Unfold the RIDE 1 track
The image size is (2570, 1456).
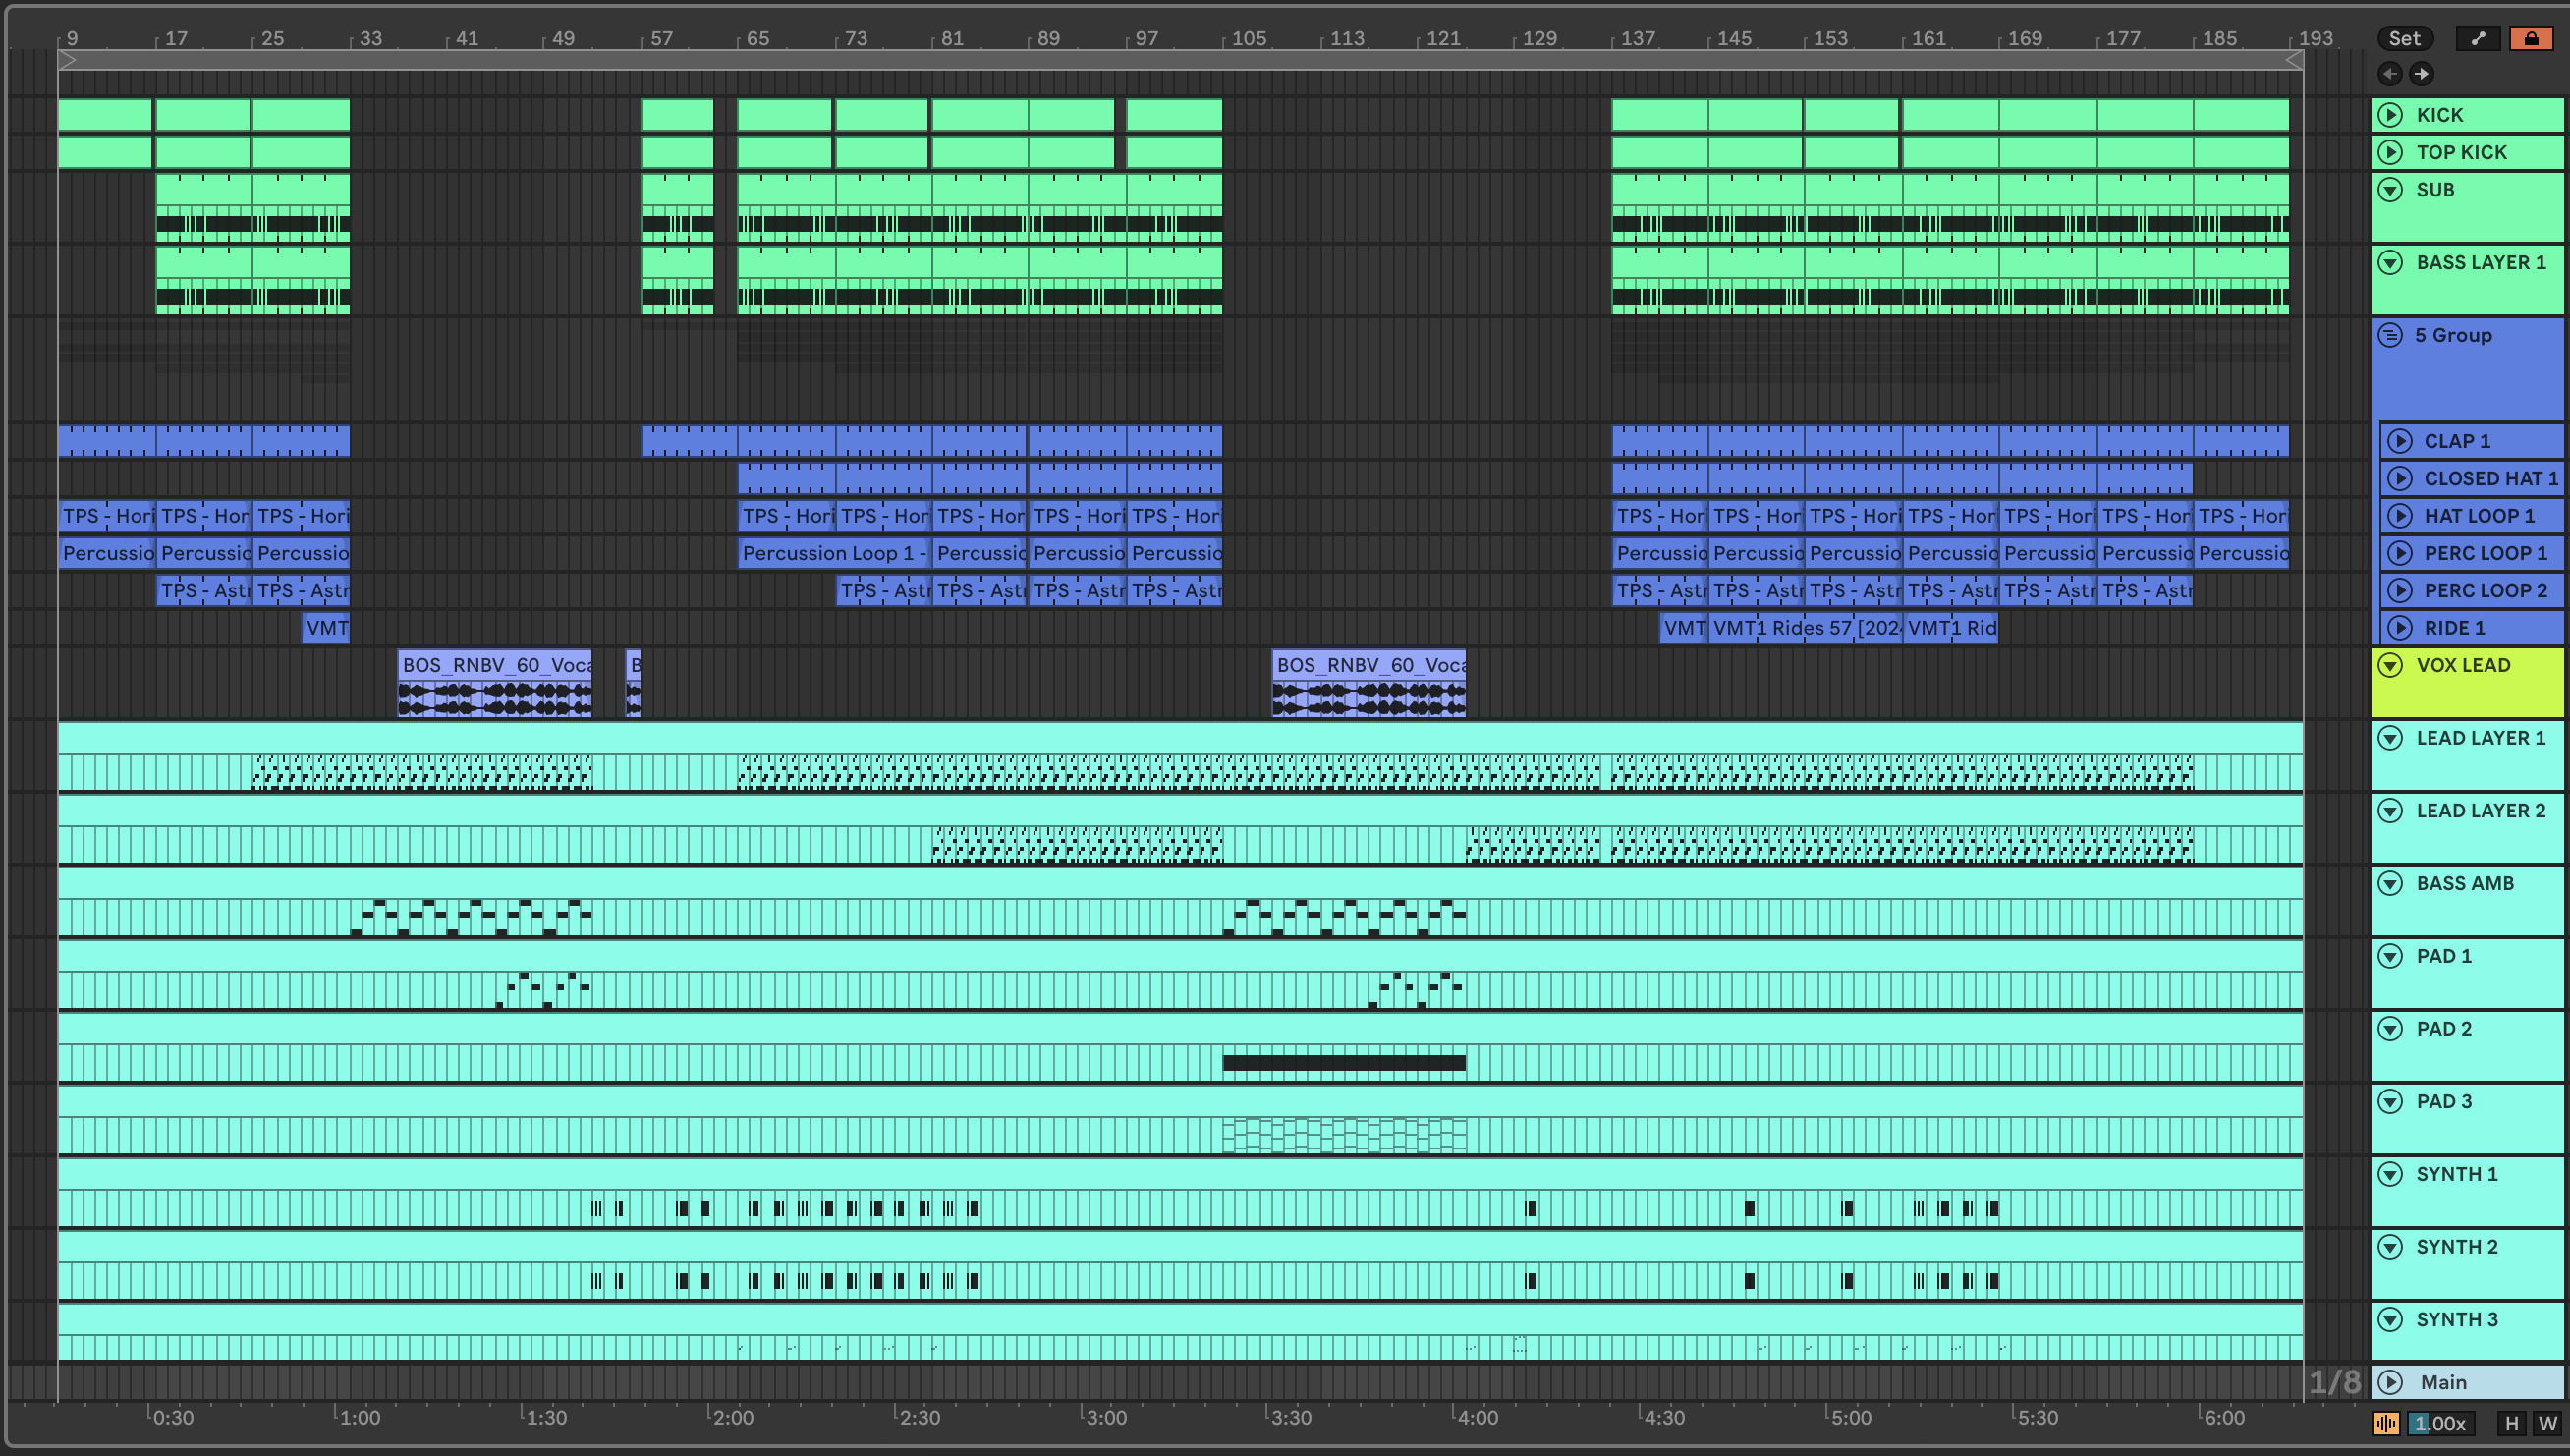click(2399, 628)
